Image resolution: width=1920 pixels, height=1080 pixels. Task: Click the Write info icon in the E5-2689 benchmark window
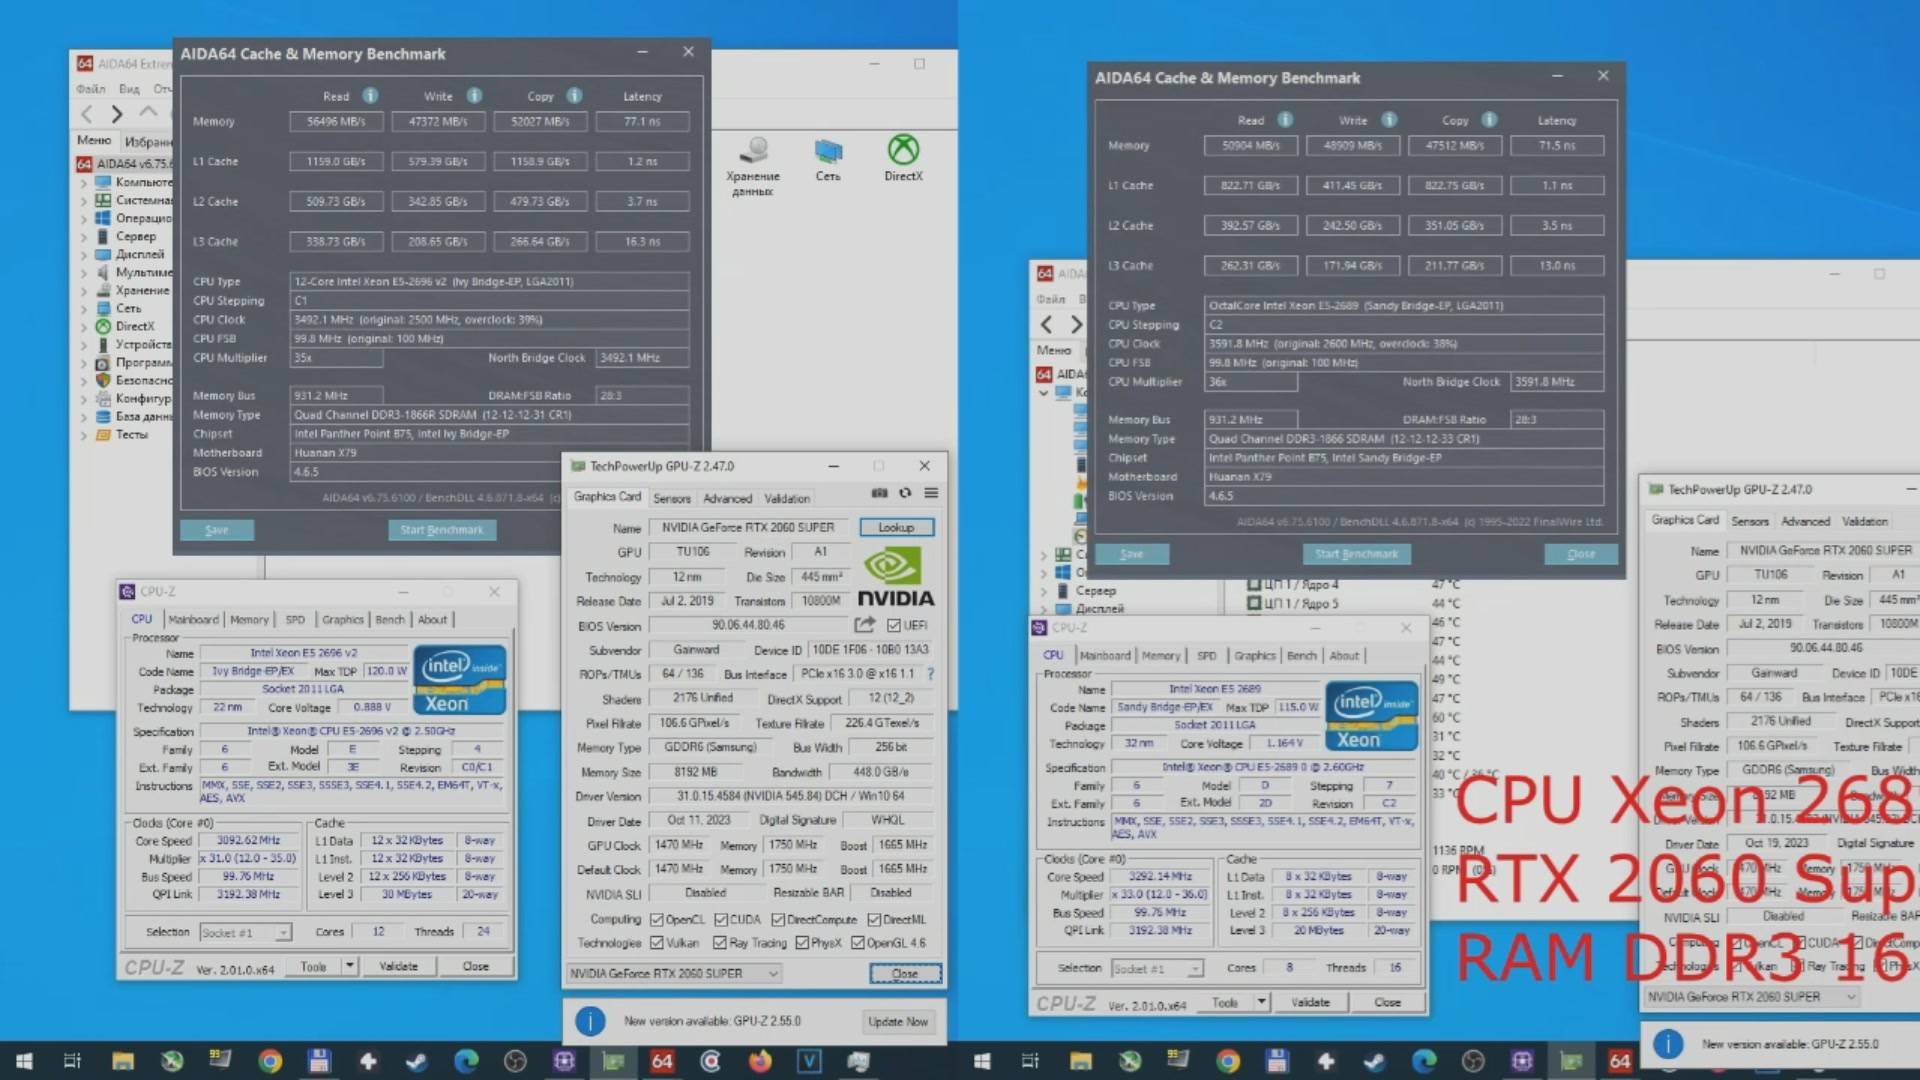click(x=1389, y=120)
